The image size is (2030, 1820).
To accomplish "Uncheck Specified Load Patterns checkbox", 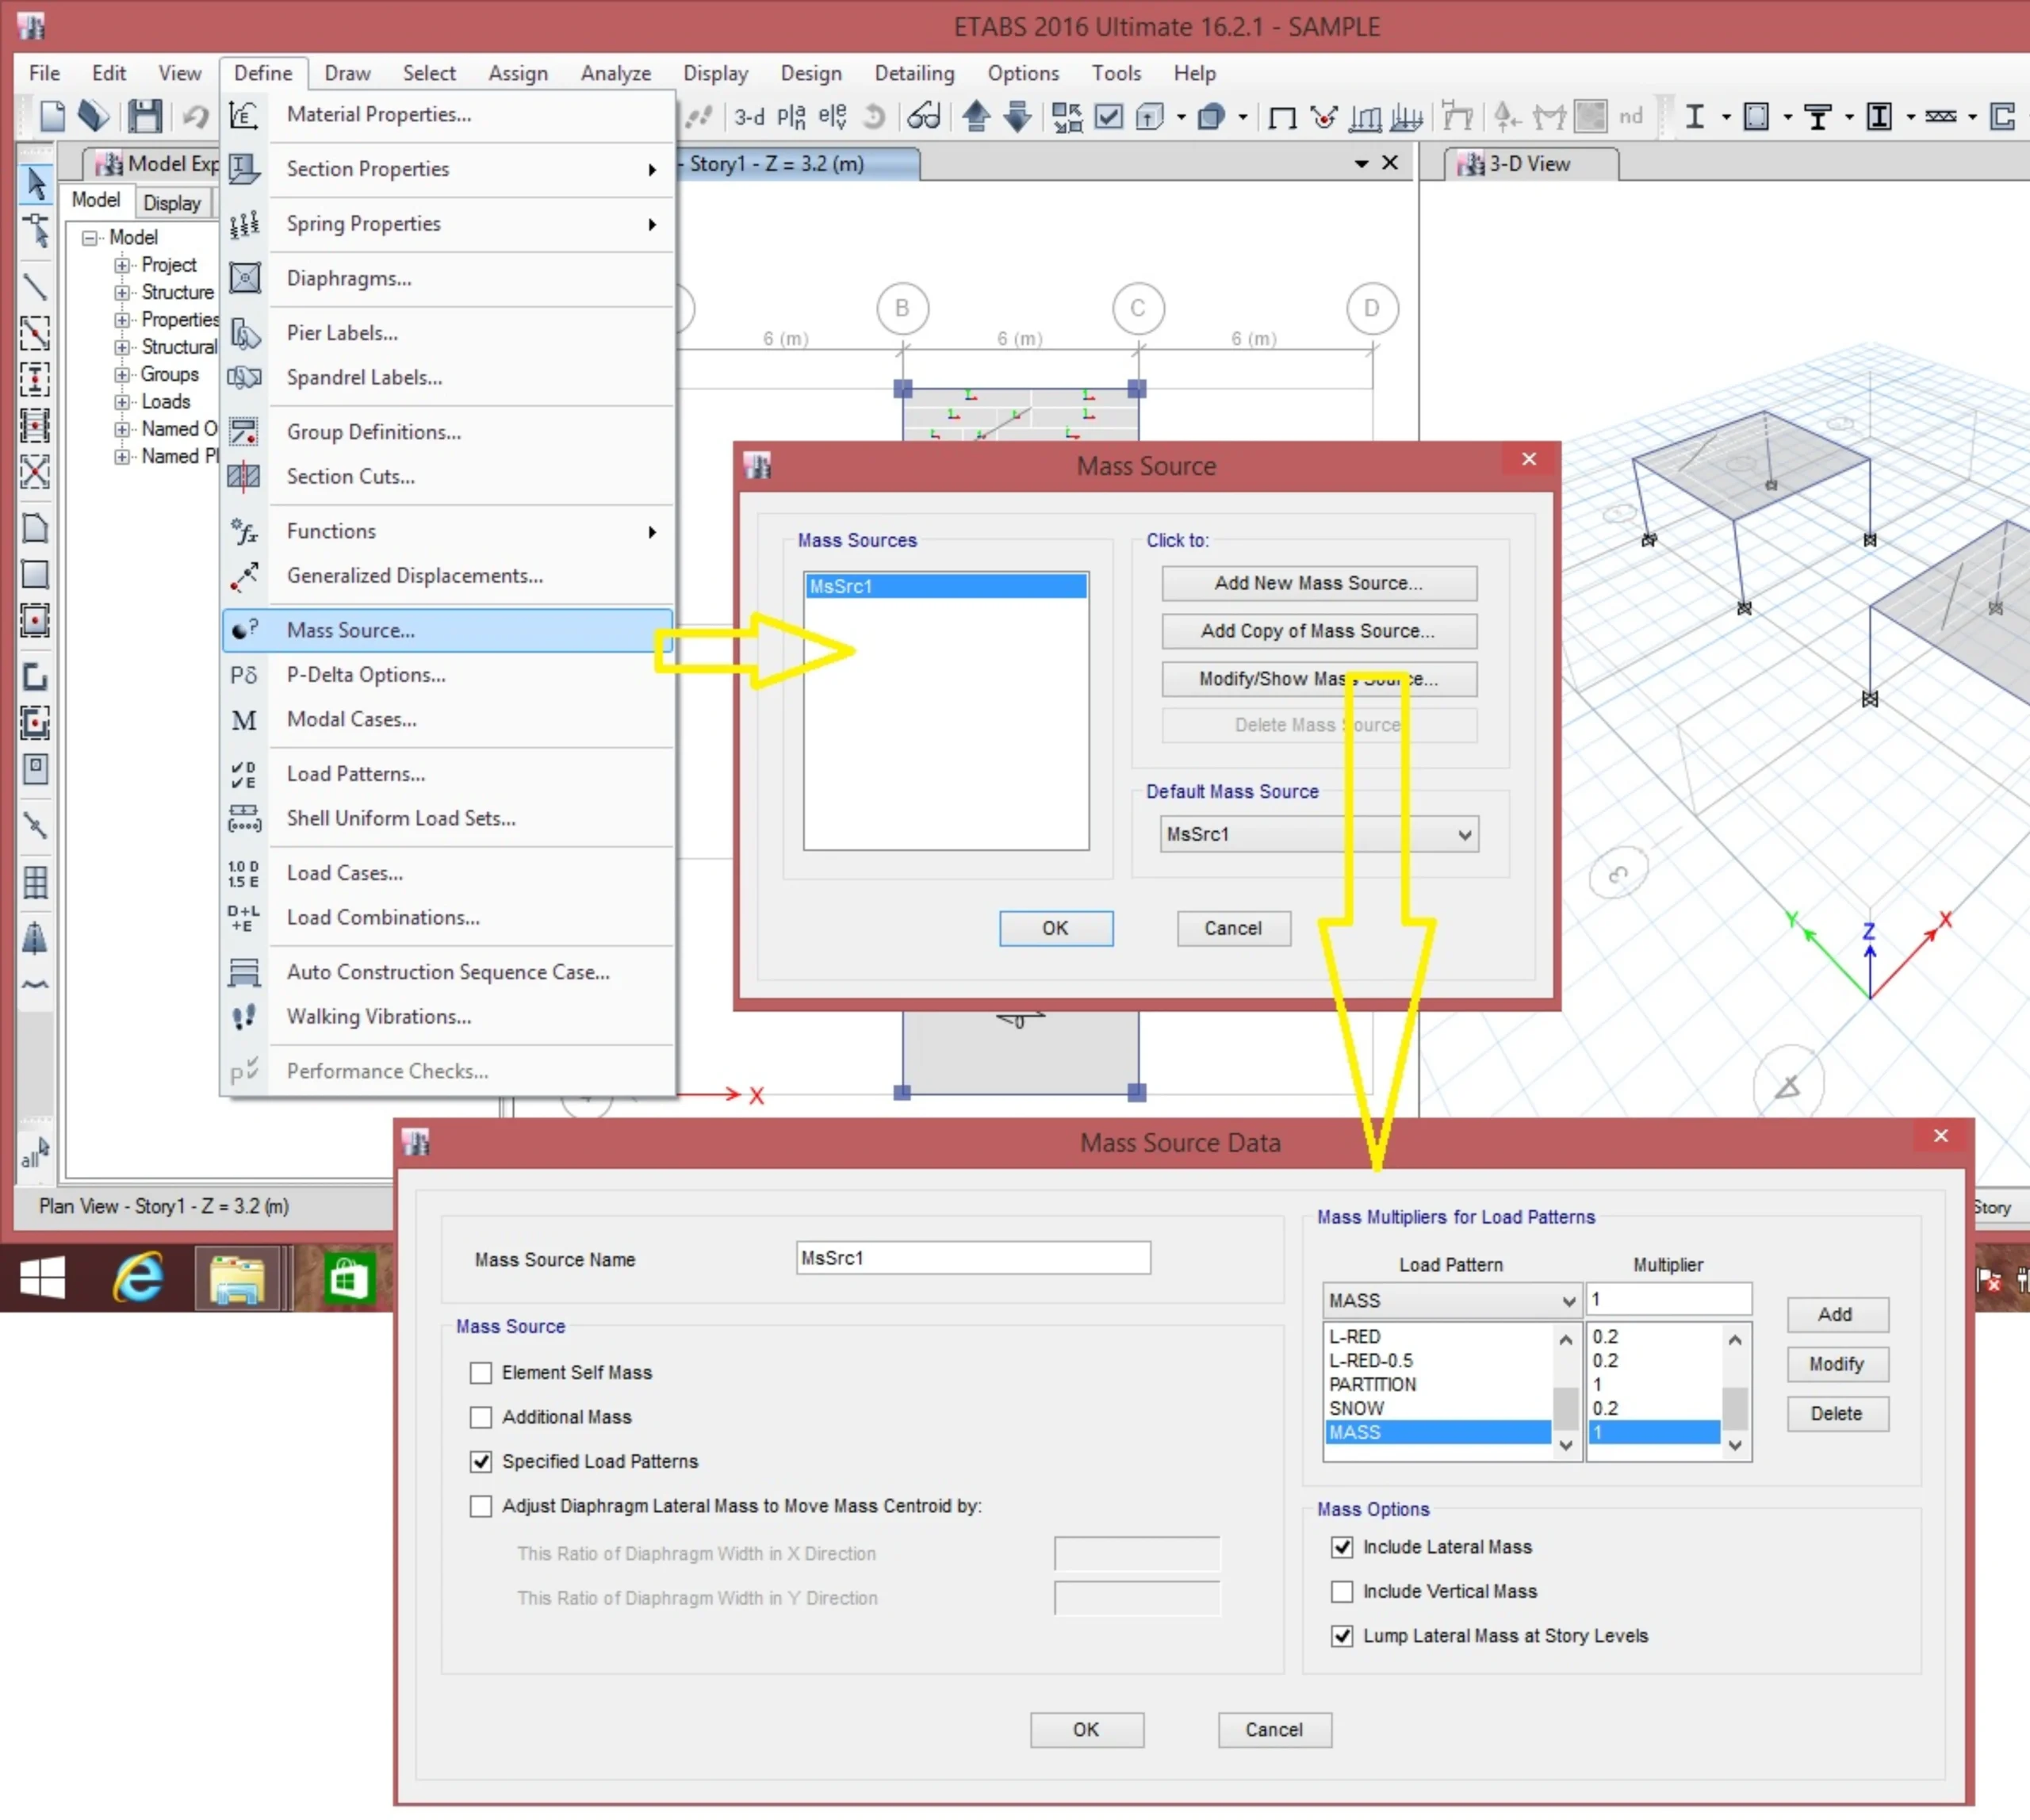I will point(481,1462).
